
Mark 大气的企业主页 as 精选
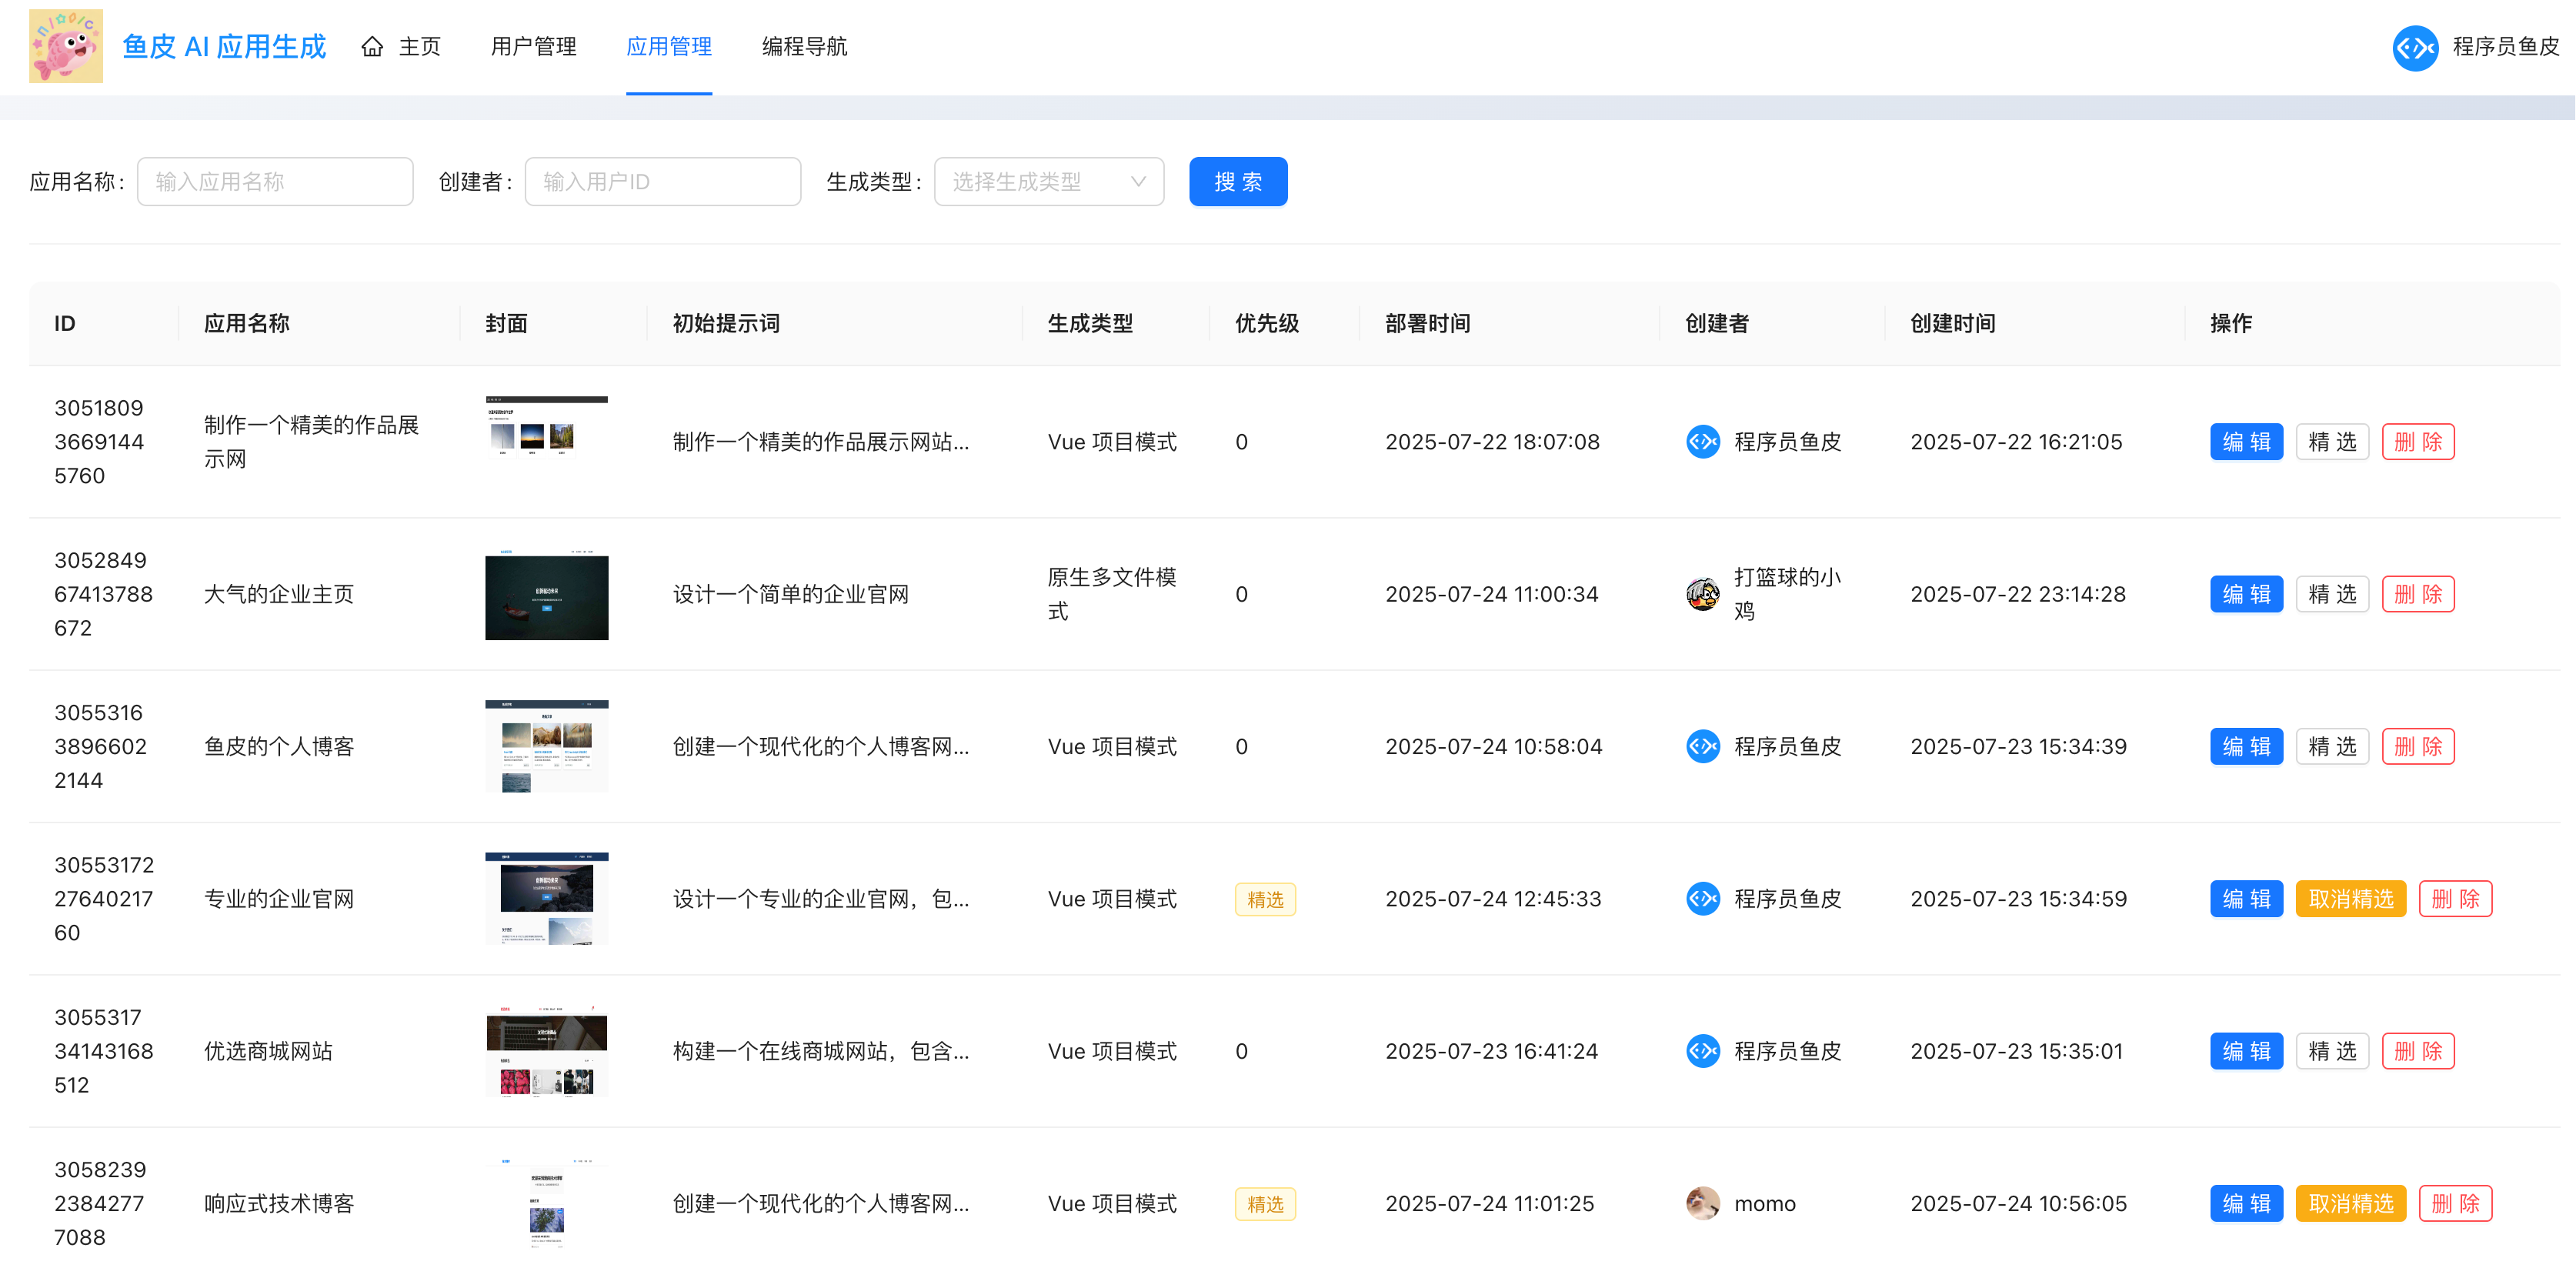click(2332, 594)
